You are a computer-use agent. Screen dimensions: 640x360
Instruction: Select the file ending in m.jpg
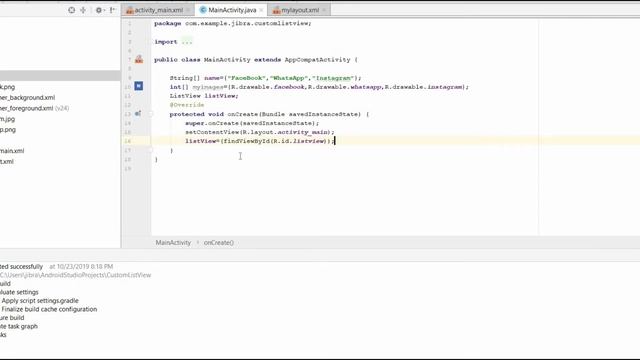click(x=7, y=119)
